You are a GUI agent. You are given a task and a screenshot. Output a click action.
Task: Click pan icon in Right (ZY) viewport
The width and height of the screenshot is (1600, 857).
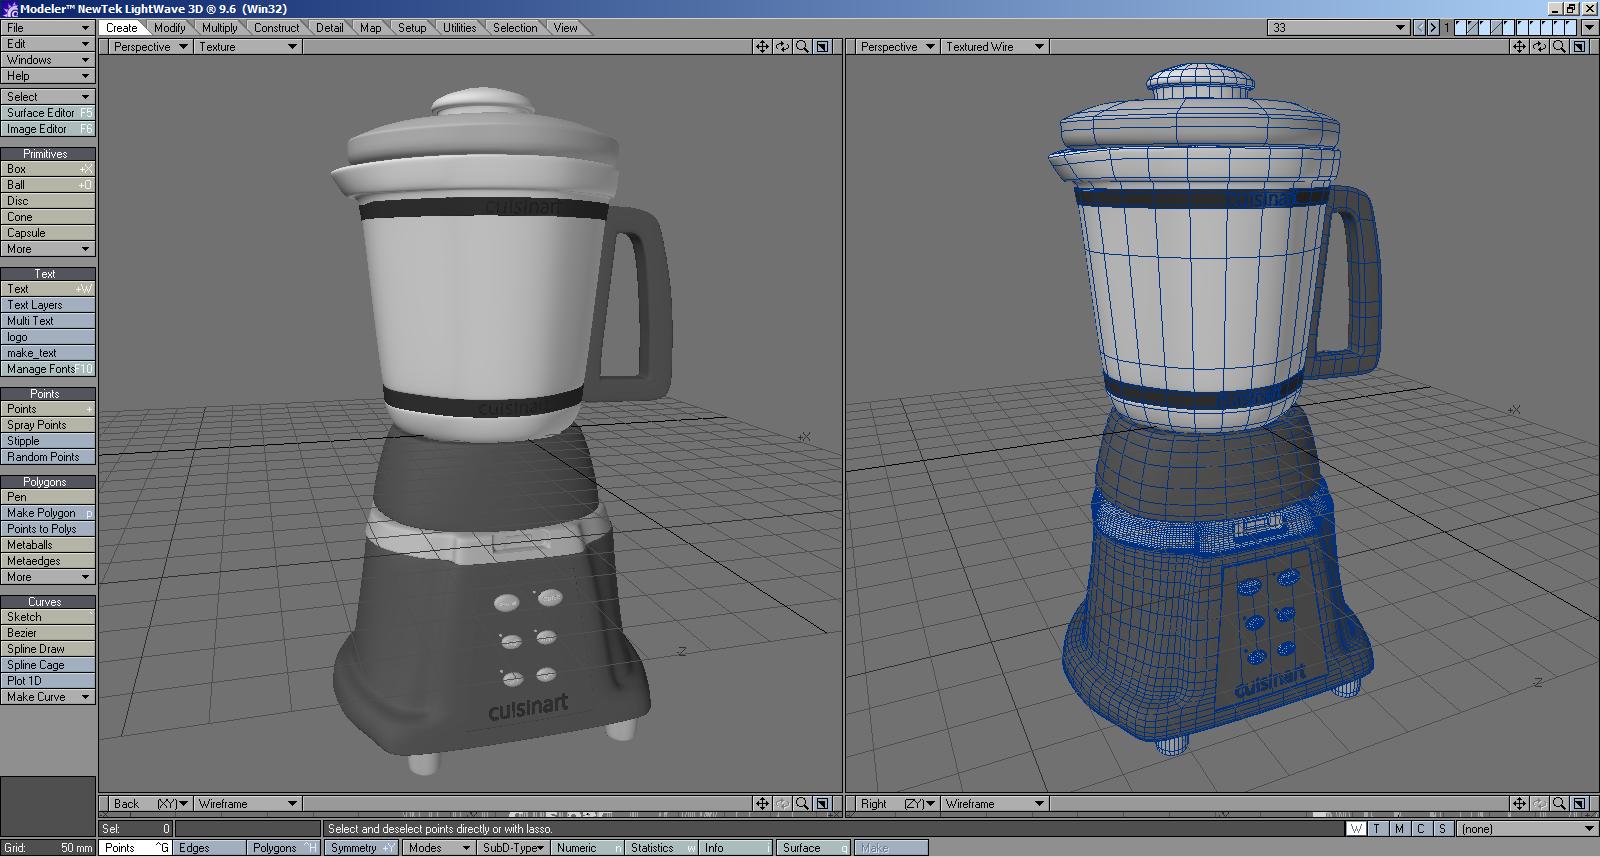[1519, 804]
